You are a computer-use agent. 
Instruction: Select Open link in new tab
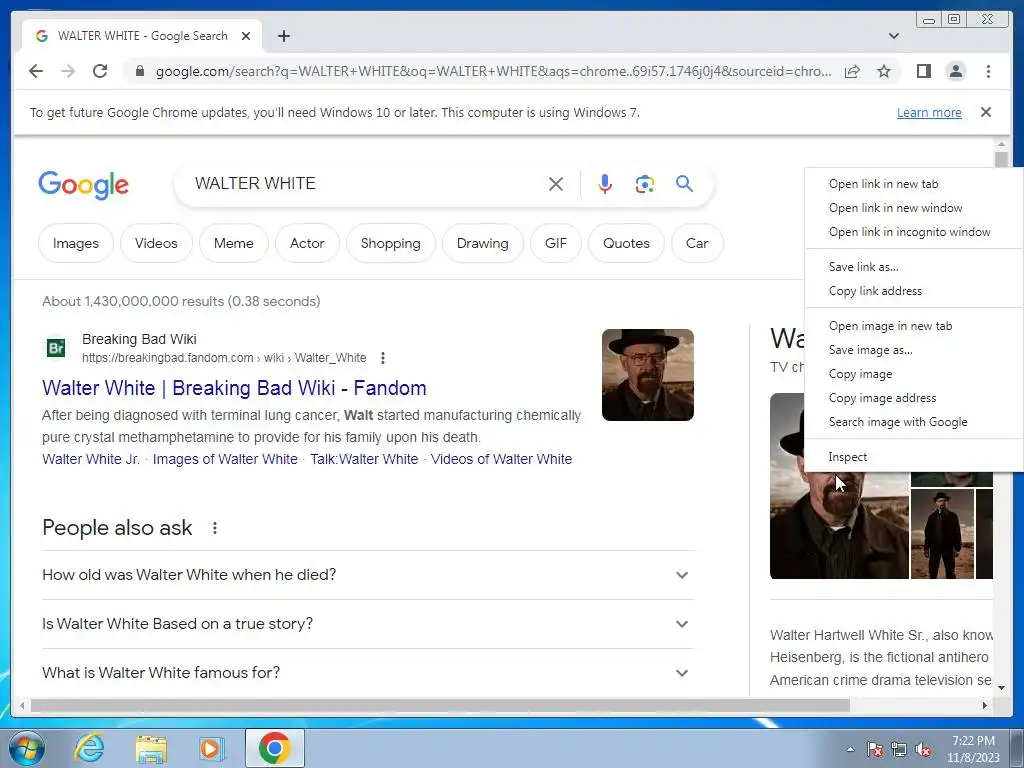tap(914, 184)
